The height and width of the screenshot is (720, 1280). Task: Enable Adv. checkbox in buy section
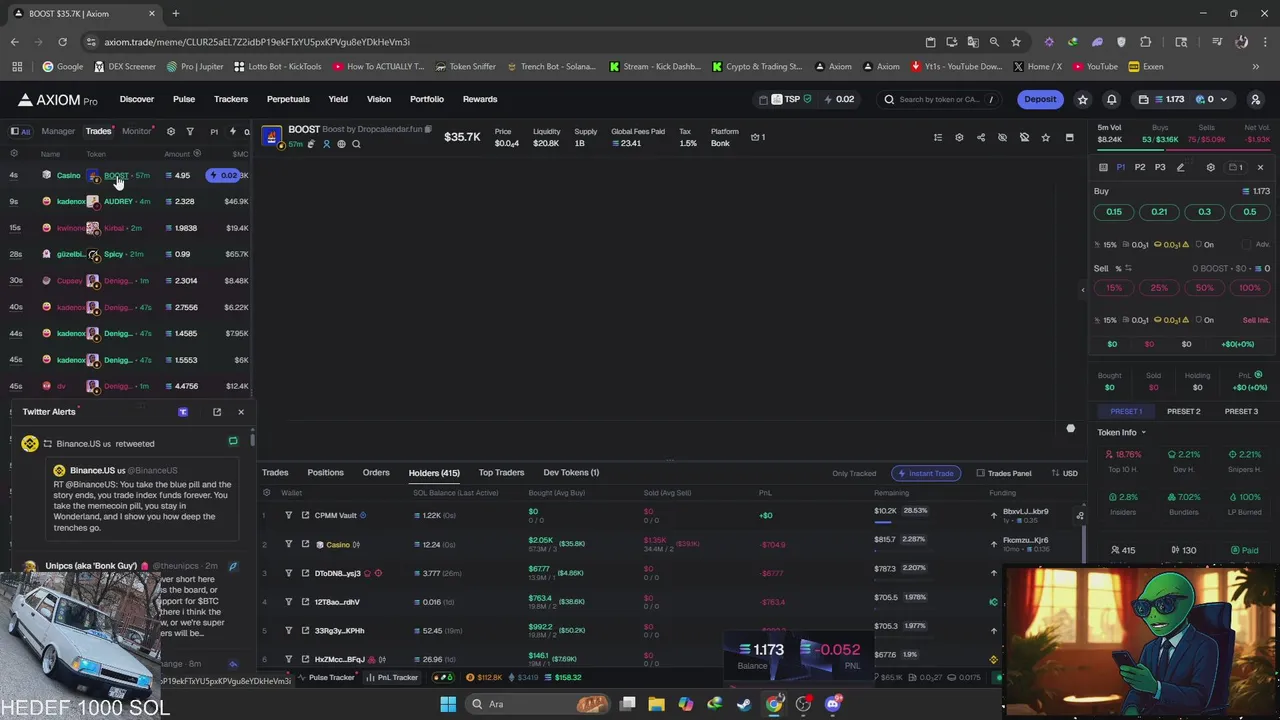click(1247, 244)
